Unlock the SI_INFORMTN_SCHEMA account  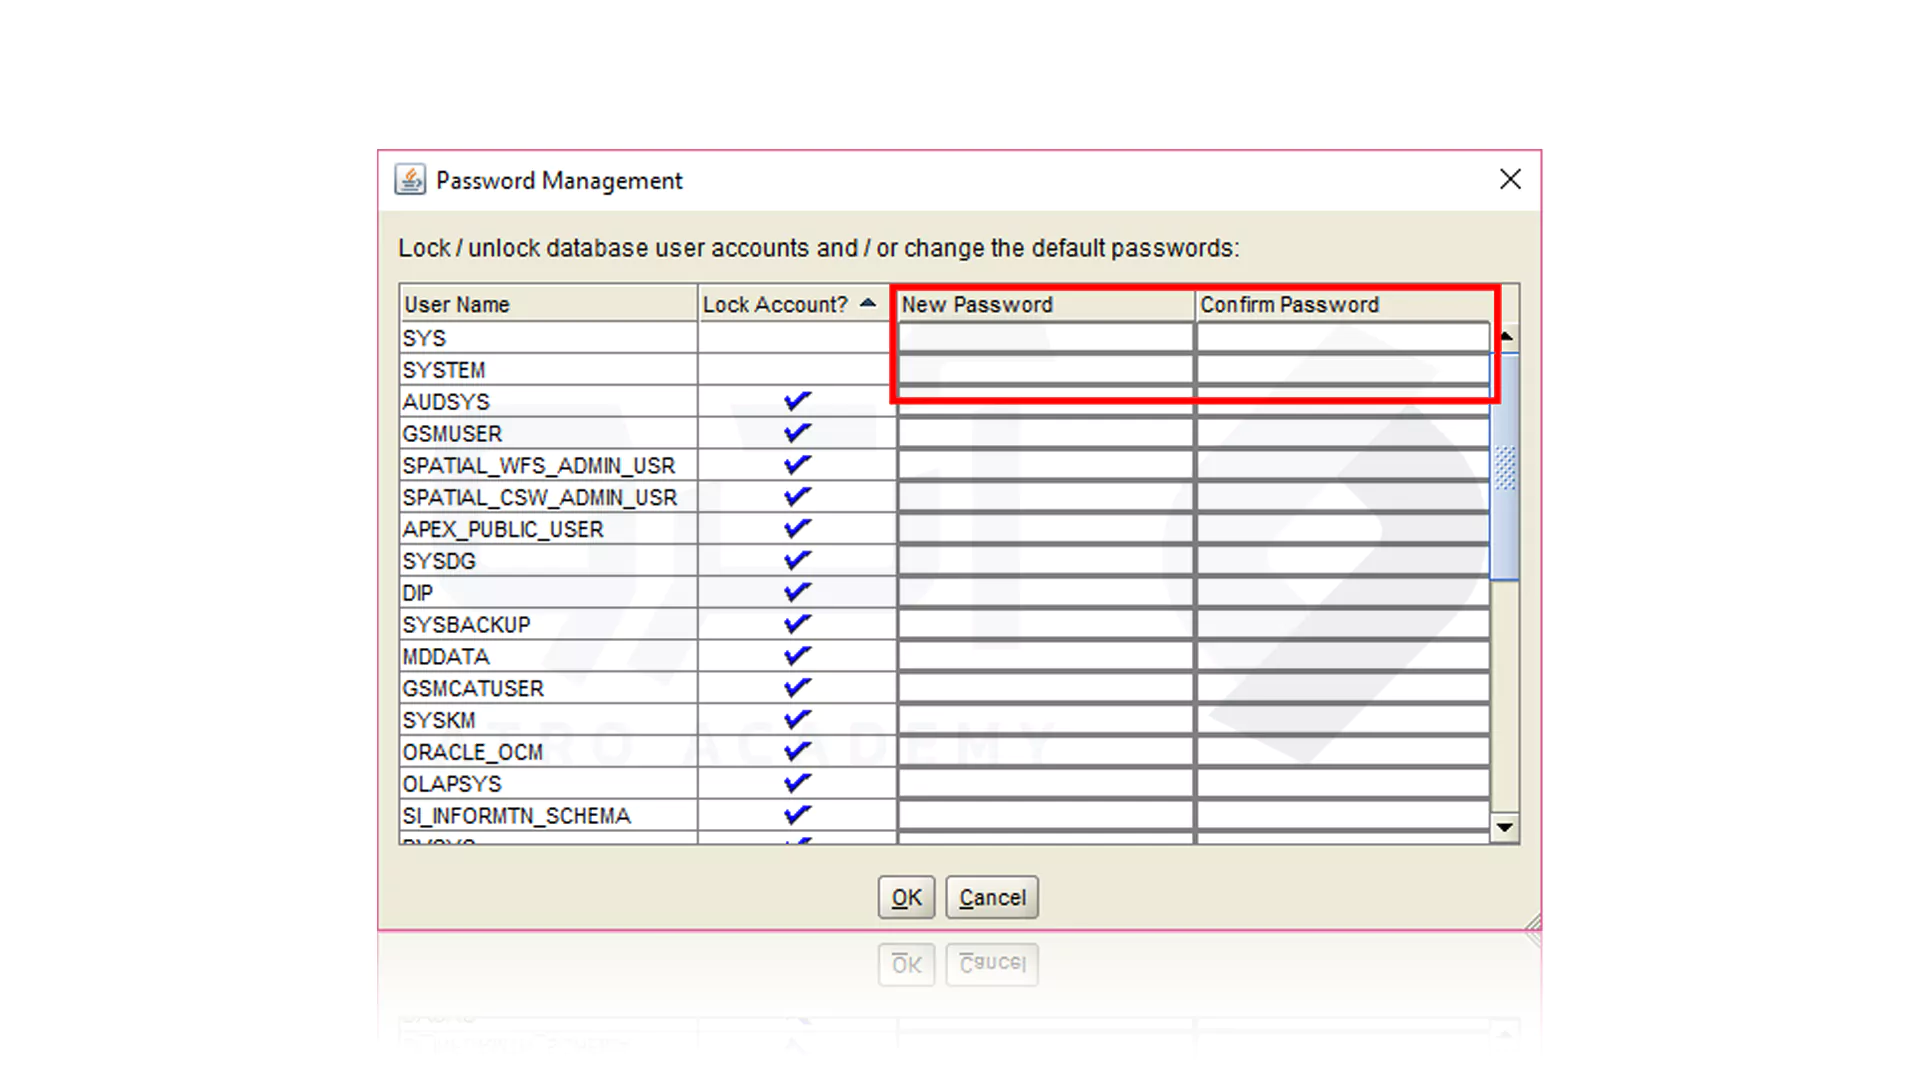click(x=795, y=814)
